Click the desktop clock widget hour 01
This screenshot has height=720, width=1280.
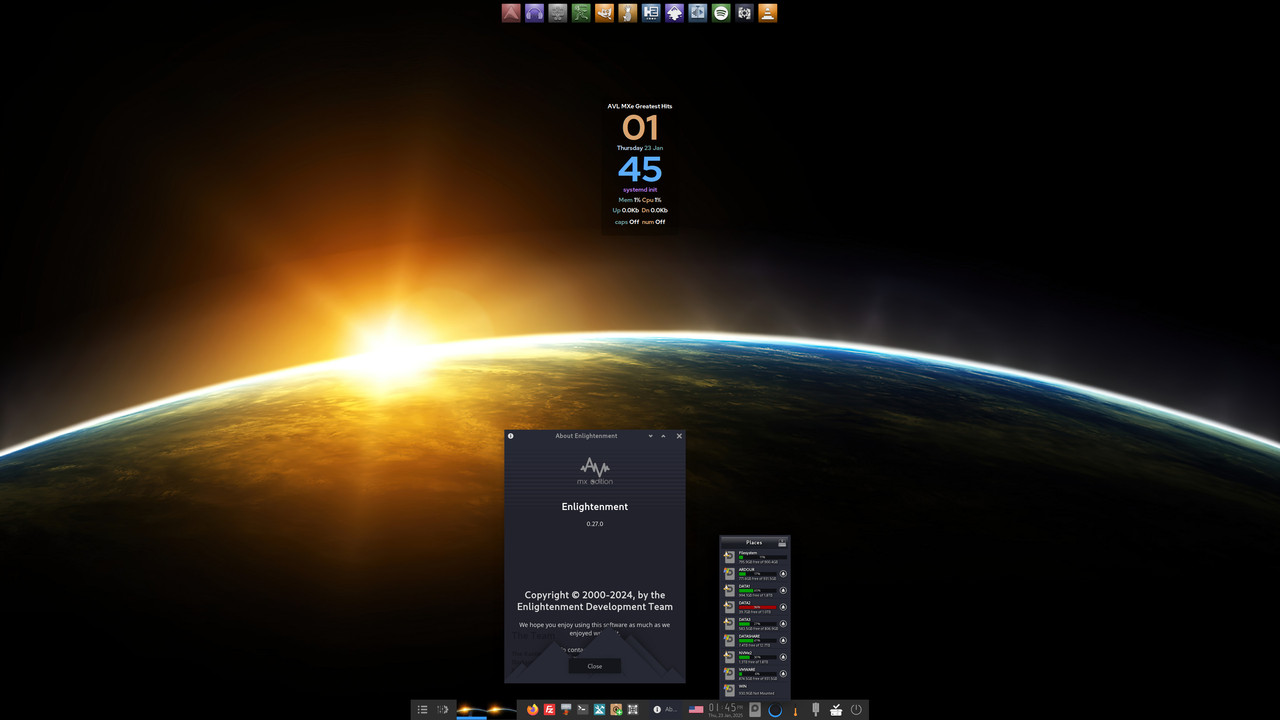640,128
